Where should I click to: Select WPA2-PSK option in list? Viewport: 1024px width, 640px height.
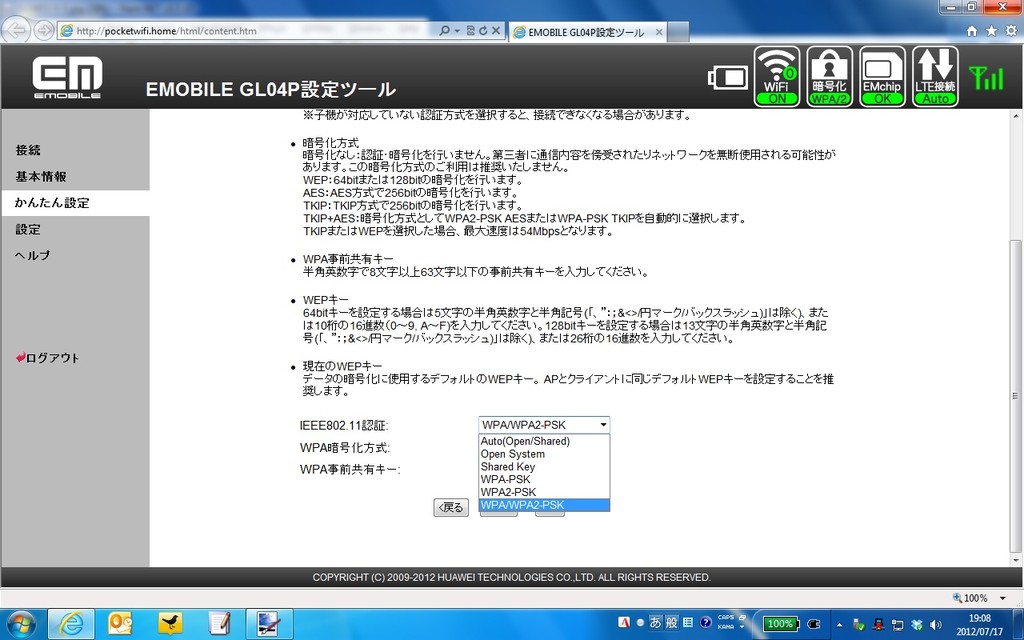coord(544,492)
